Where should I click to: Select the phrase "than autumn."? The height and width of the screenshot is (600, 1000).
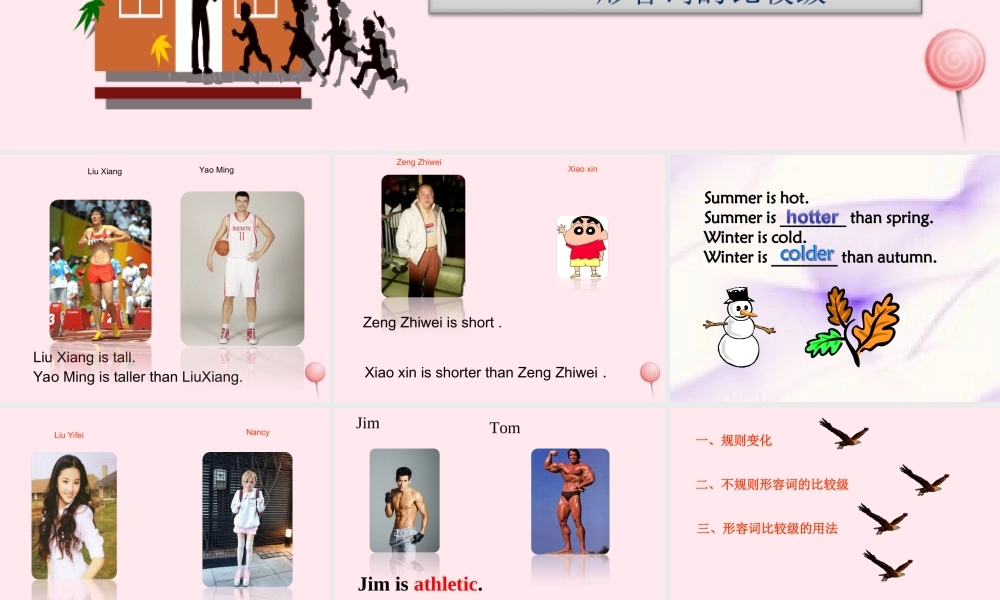pos(889,258)
